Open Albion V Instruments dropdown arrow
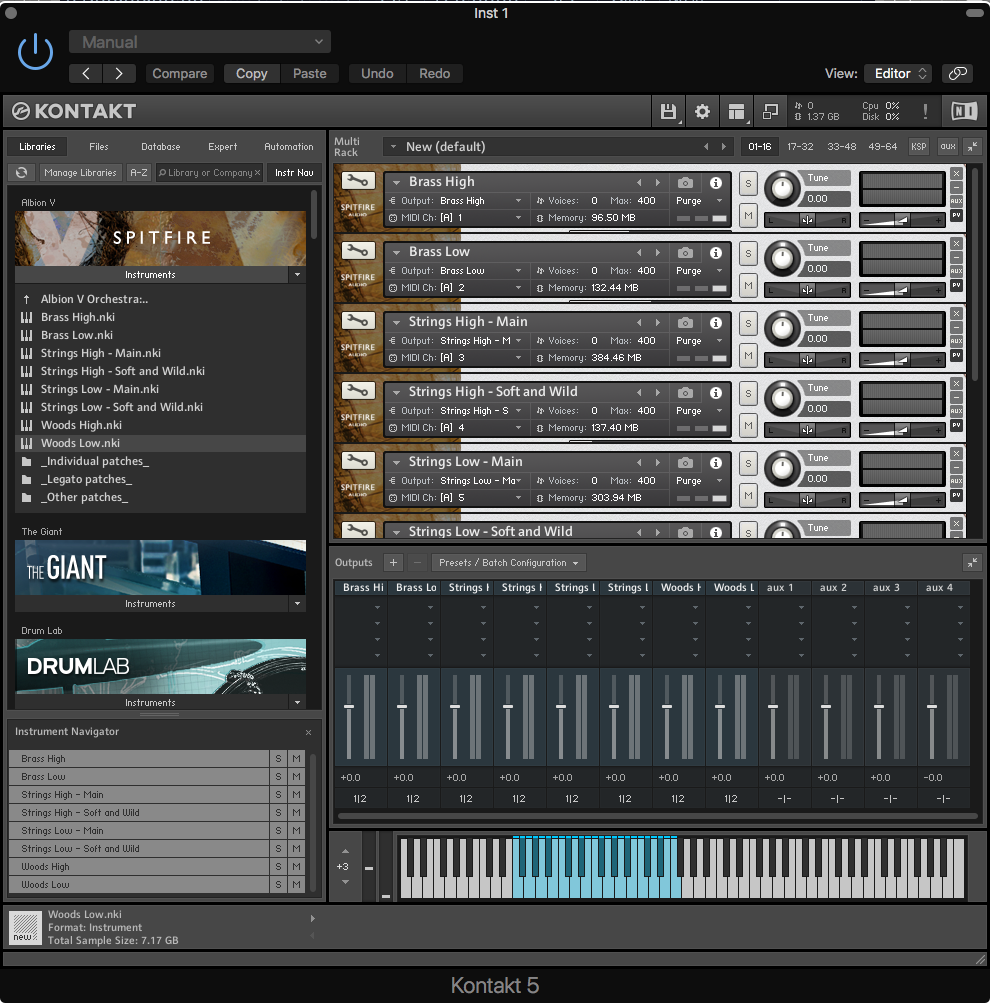Screen dimensions: 990x1003 pyautogui.click(x=297, y=274)
